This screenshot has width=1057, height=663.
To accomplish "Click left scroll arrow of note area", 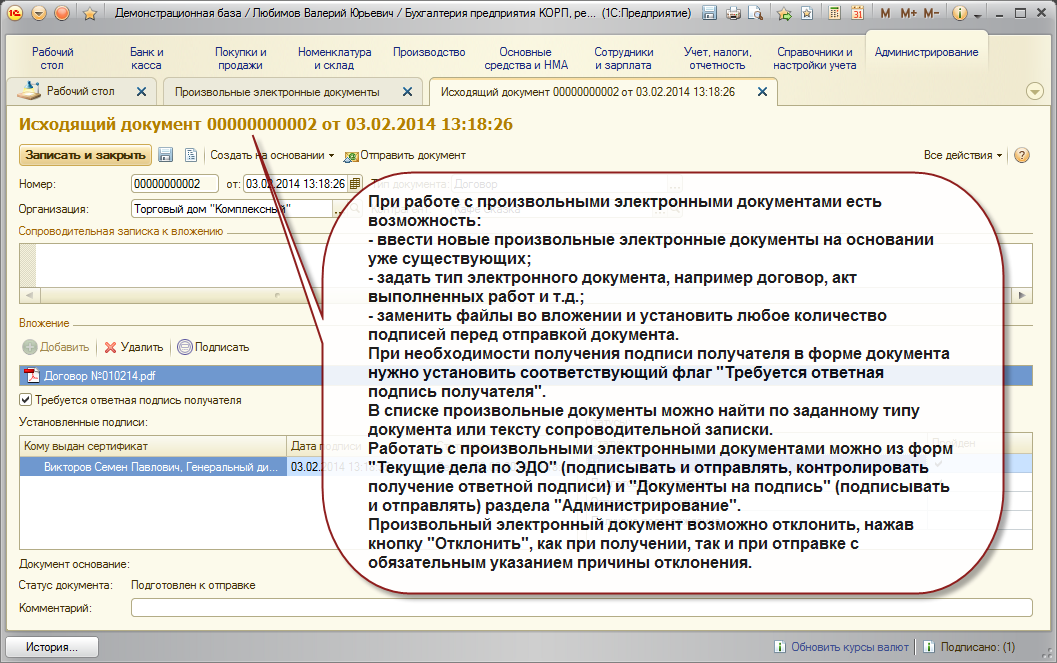I will coord(28,296).
